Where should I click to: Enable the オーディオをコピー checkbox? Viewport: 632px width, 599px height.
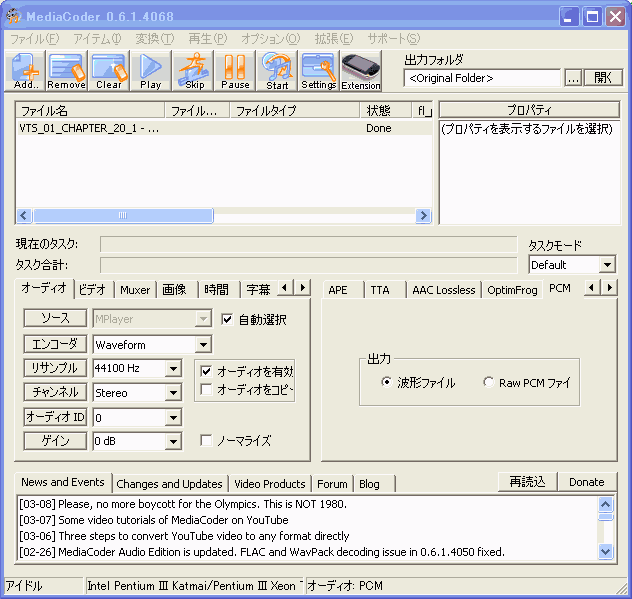click(206, 389)
